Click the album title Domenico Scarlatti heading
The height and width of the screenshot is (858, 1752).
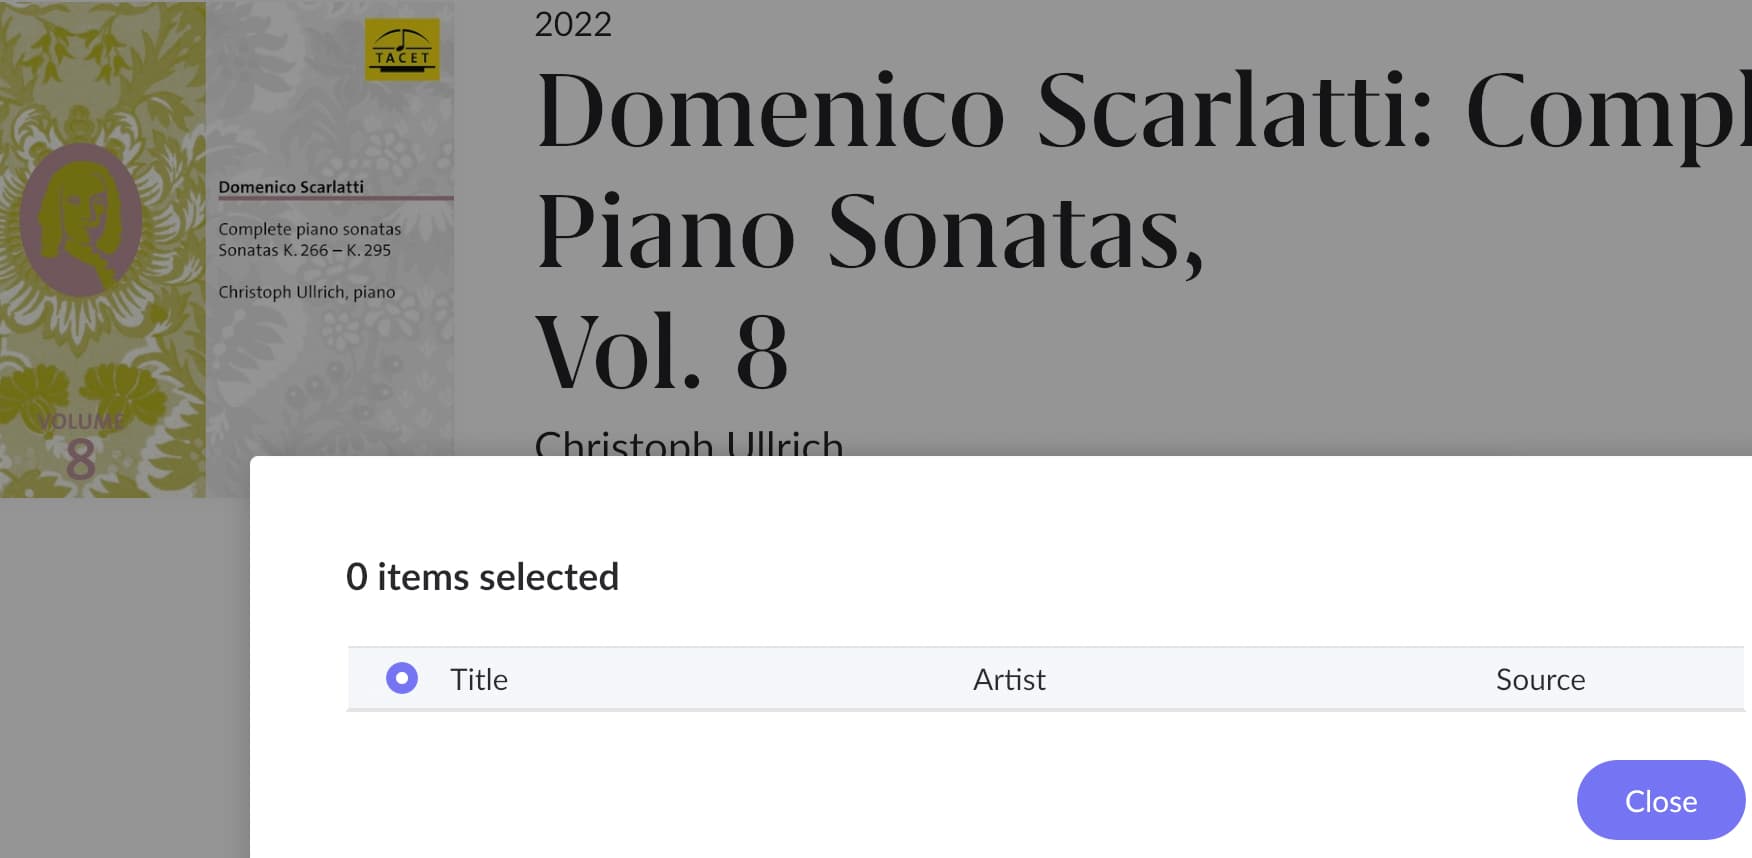1143,230
